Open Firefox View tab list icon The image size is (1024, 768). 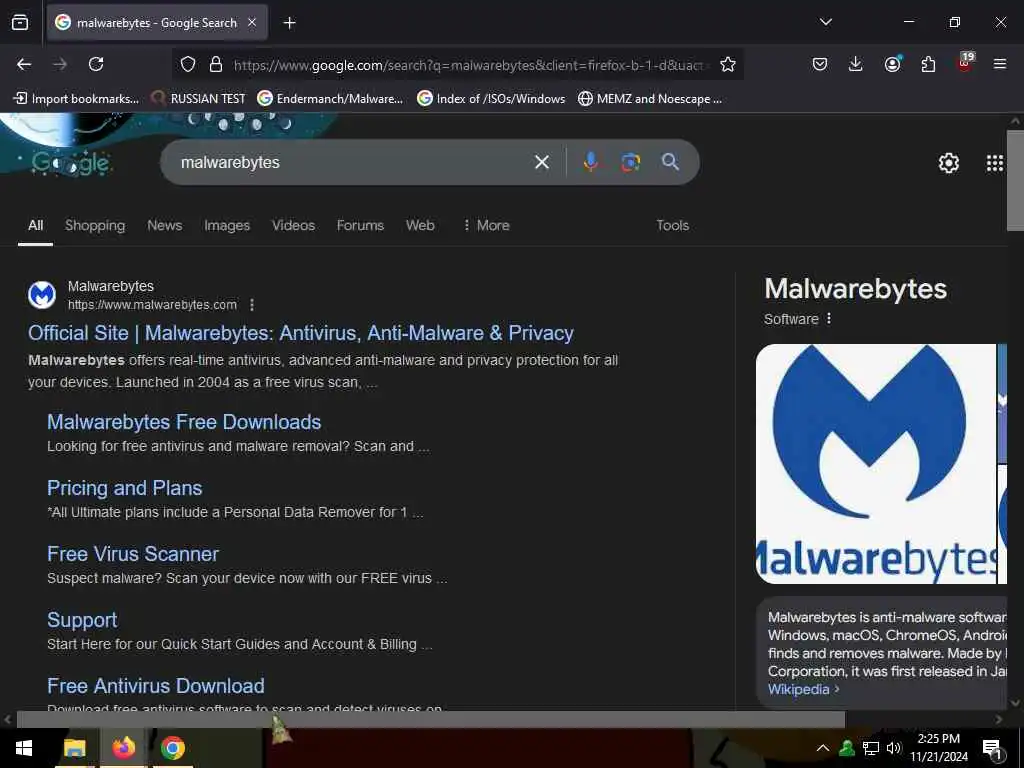coord(20,22)
